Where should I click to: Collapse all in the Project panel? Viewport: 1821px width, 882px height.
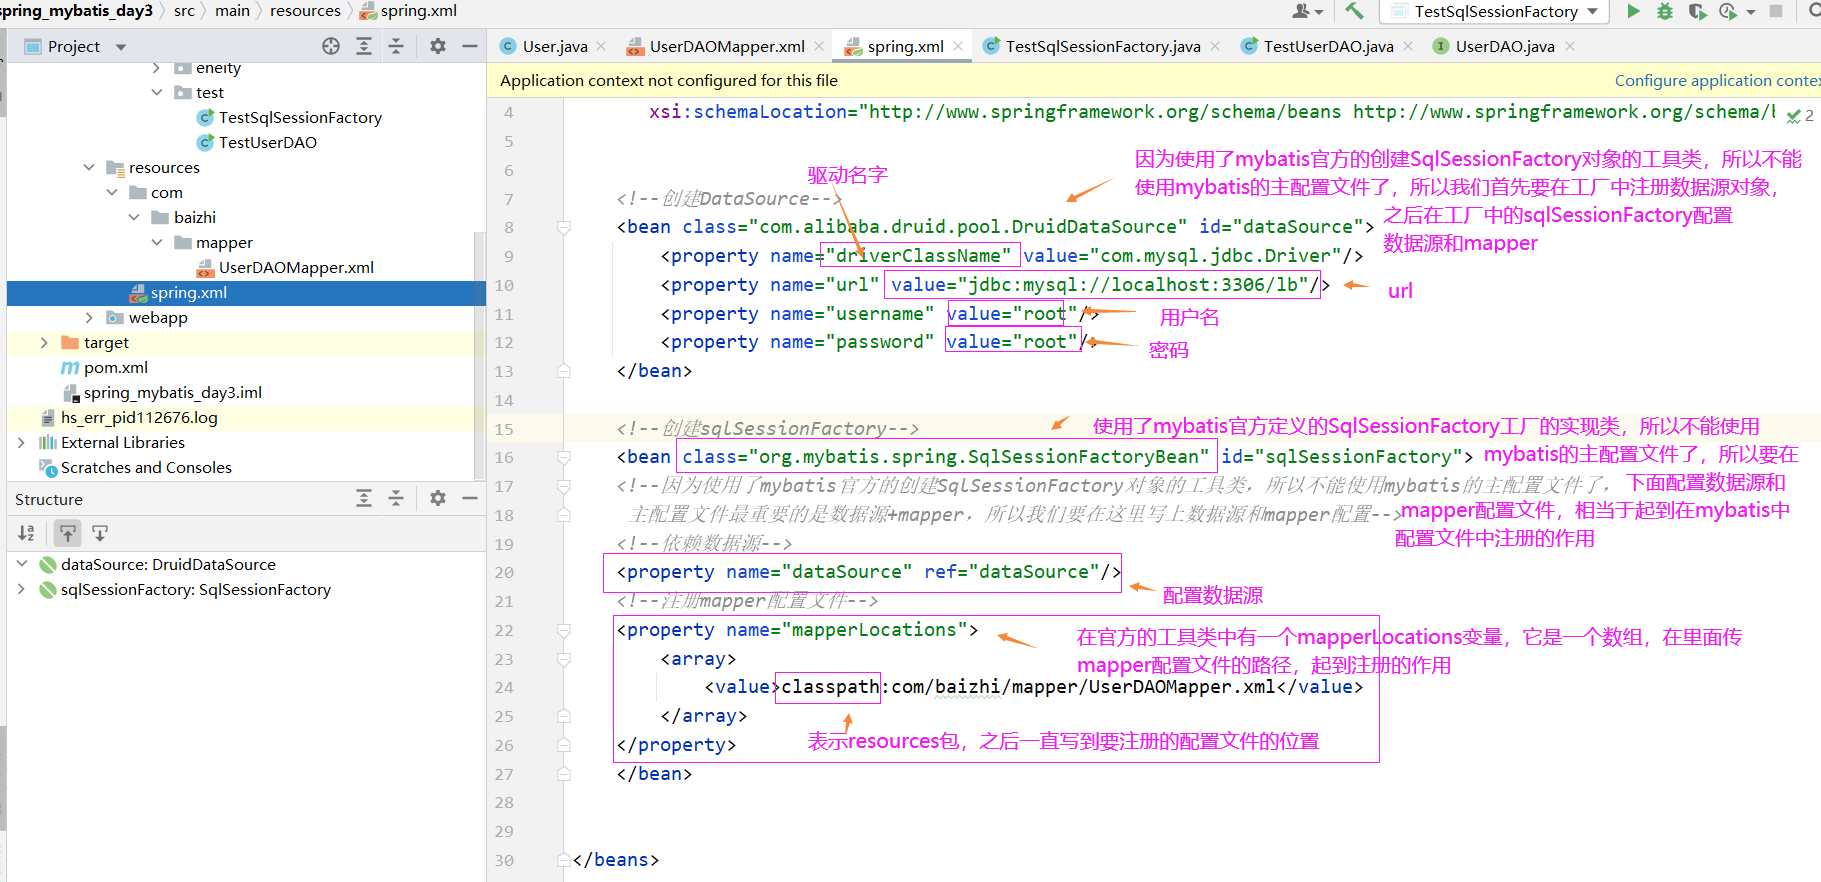tap(396, 46)
